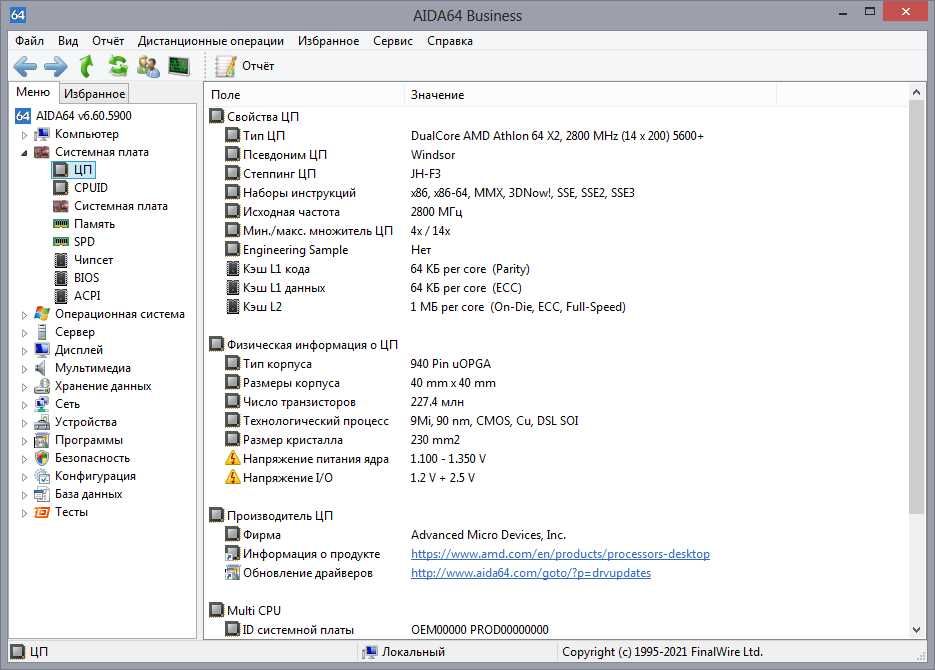
Task: Open Дистанционные операции menu
Action: (x=210, y=41)
